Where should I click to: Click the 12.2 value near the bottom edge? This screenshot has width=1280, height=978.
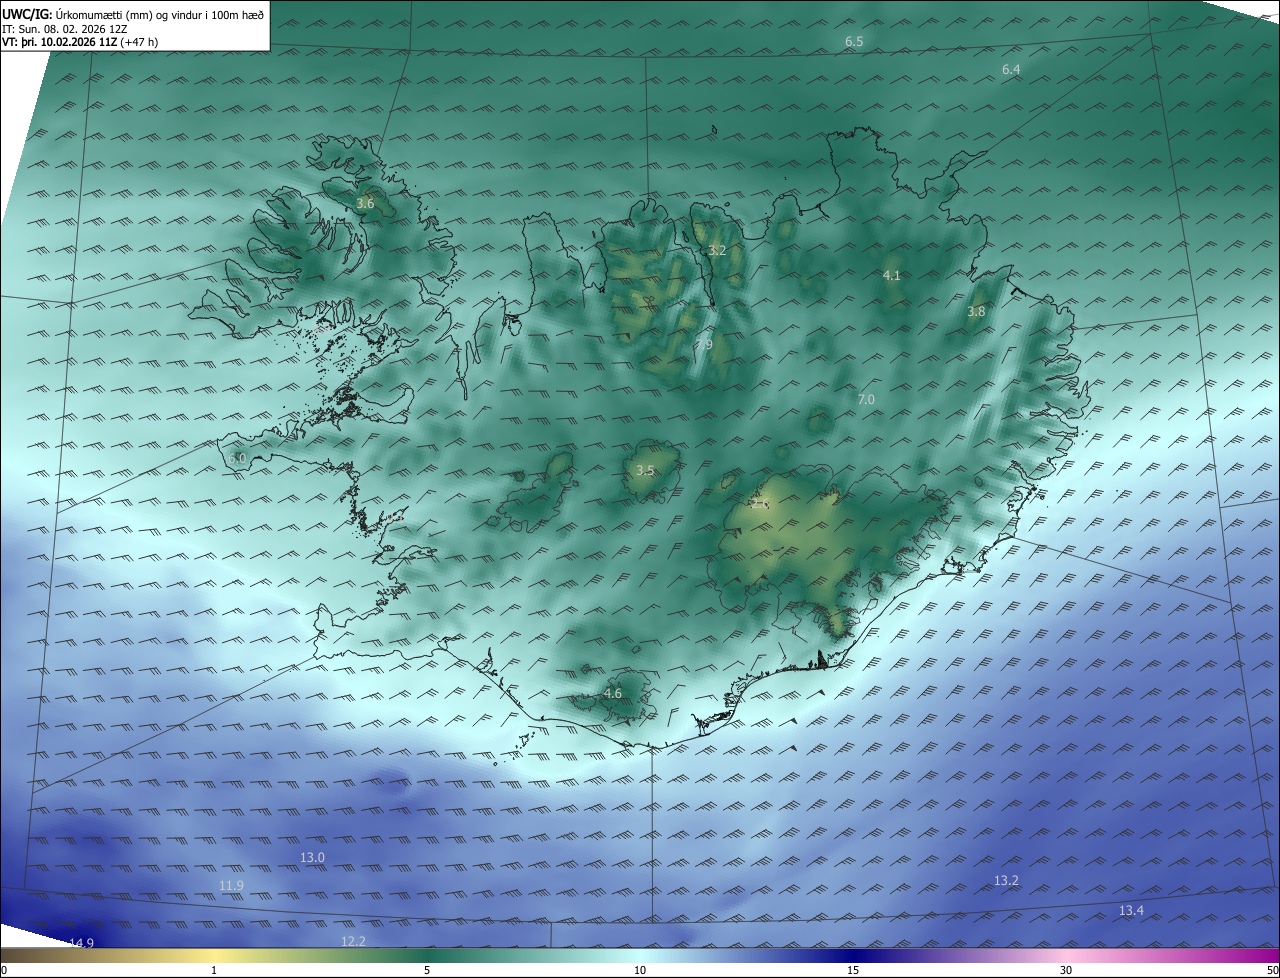point(353,942)
